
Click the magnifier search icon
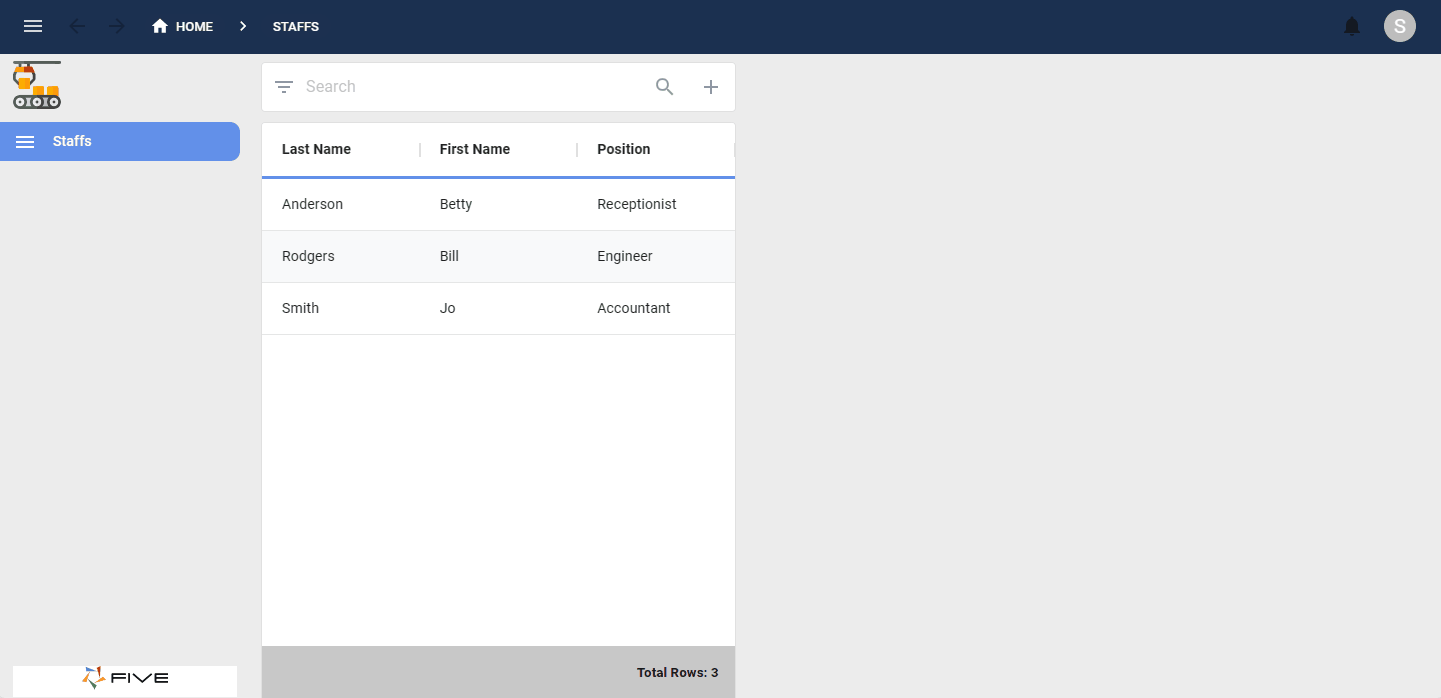[665, 87]
